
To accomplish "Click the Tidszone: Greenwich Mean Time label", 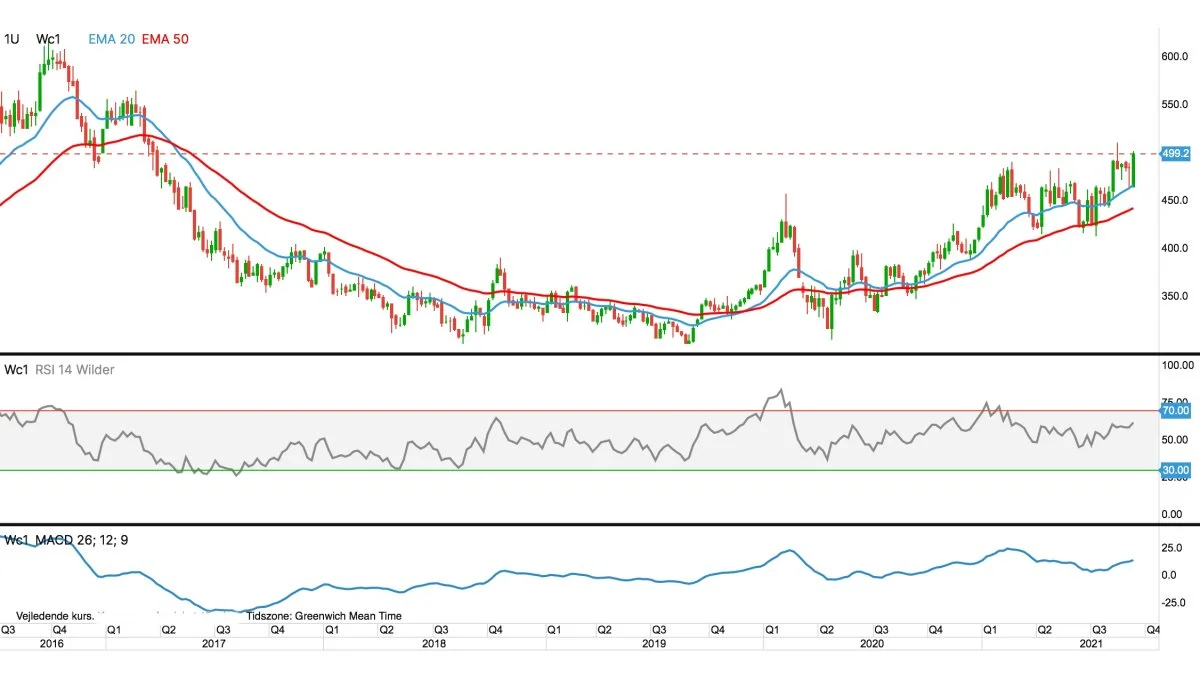I will pyautogui.click(x=323, y=616).
